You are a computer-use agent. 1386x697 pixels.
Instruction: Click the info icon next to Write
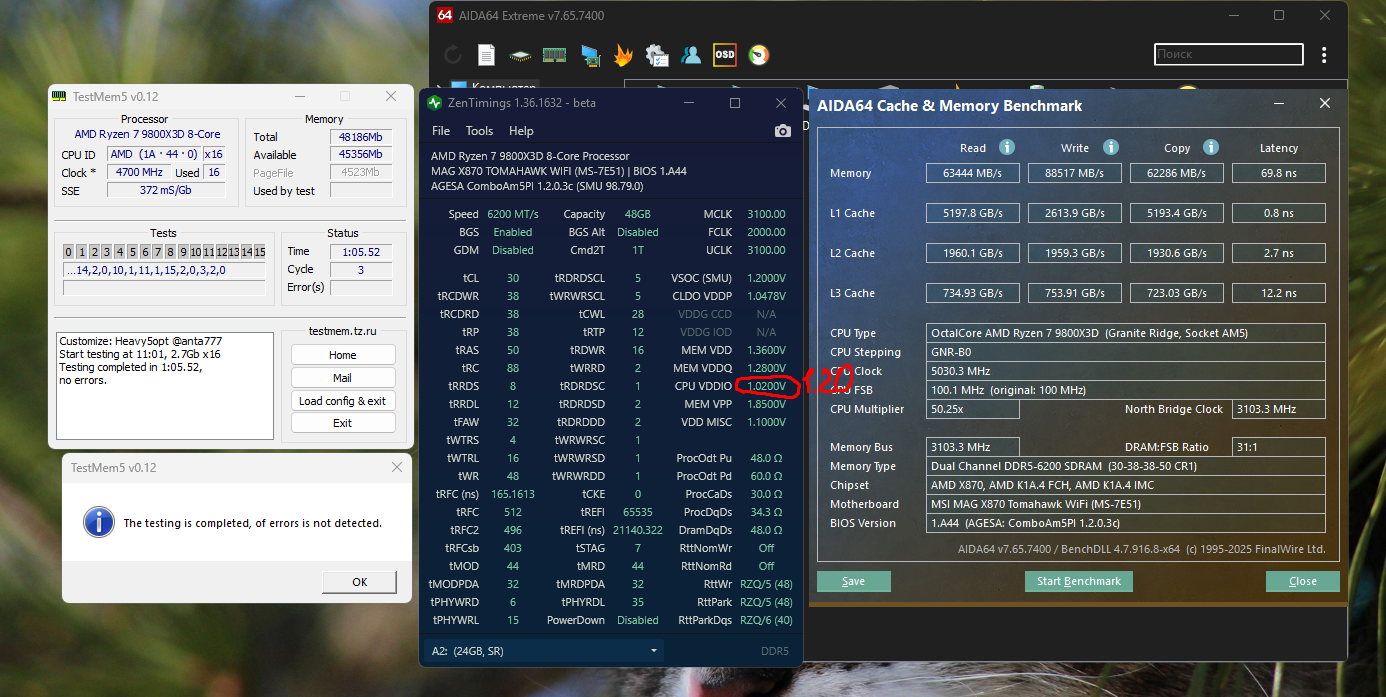pos(1110,147)
